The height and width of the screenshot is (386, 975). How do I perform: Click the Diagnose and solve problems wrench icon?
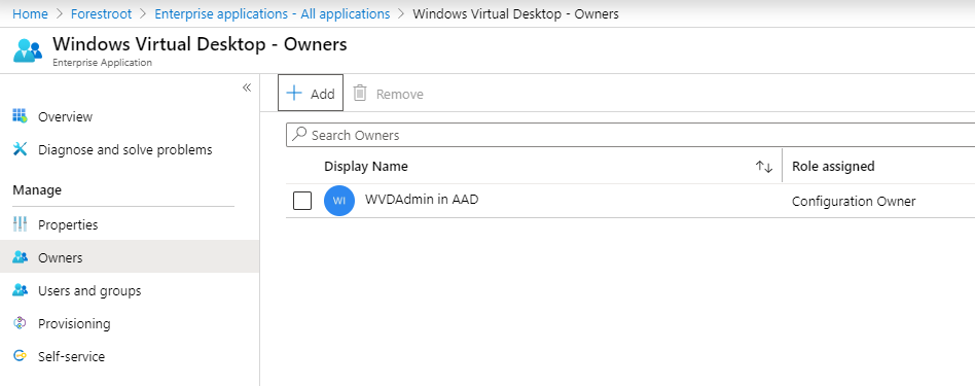click(20, 149)
